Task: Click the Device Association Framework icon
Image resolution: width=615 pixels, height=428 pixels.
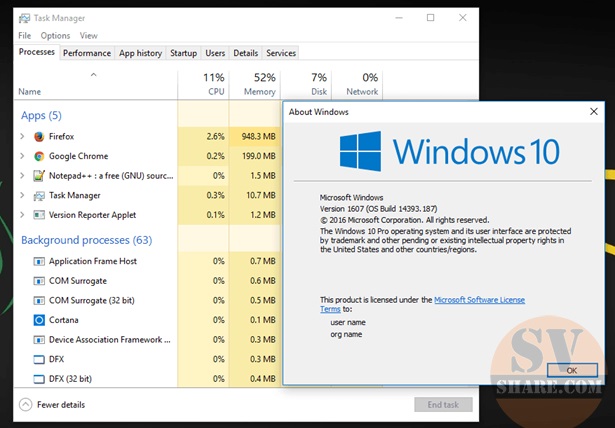Action: [39, 340]
